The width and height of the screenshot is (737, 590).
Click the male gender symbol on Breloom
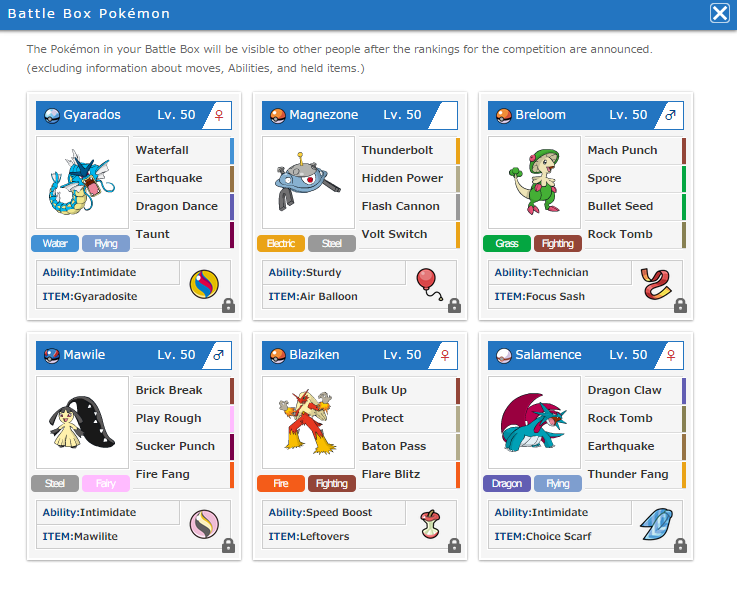671,115
